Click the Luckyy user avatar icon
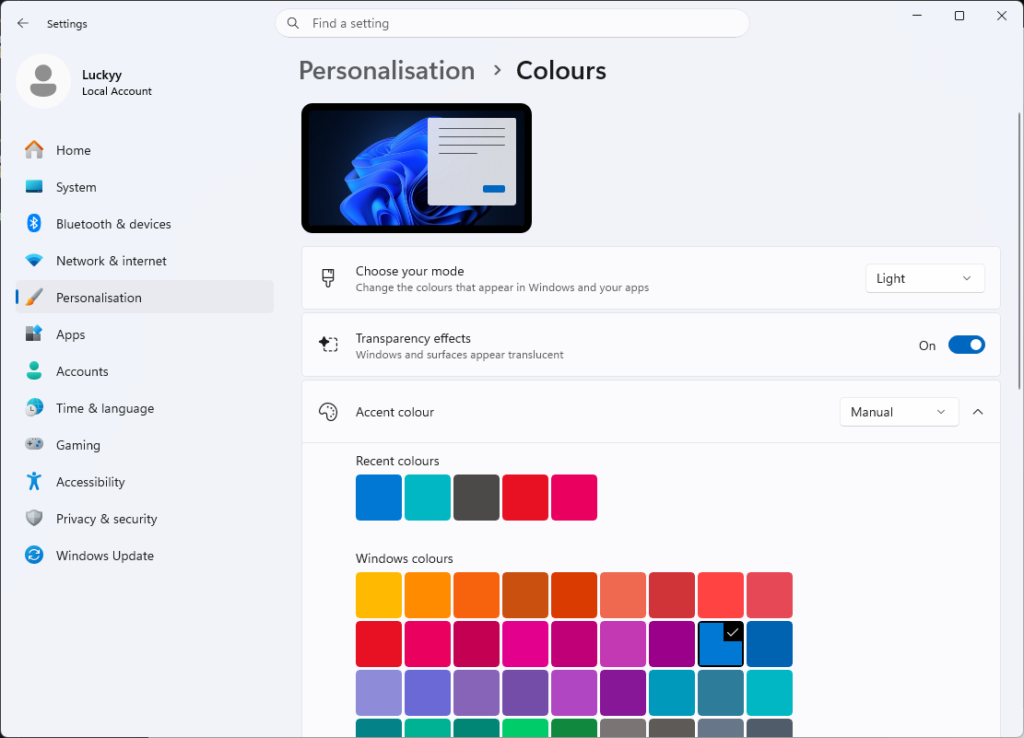 click(43, 81)
